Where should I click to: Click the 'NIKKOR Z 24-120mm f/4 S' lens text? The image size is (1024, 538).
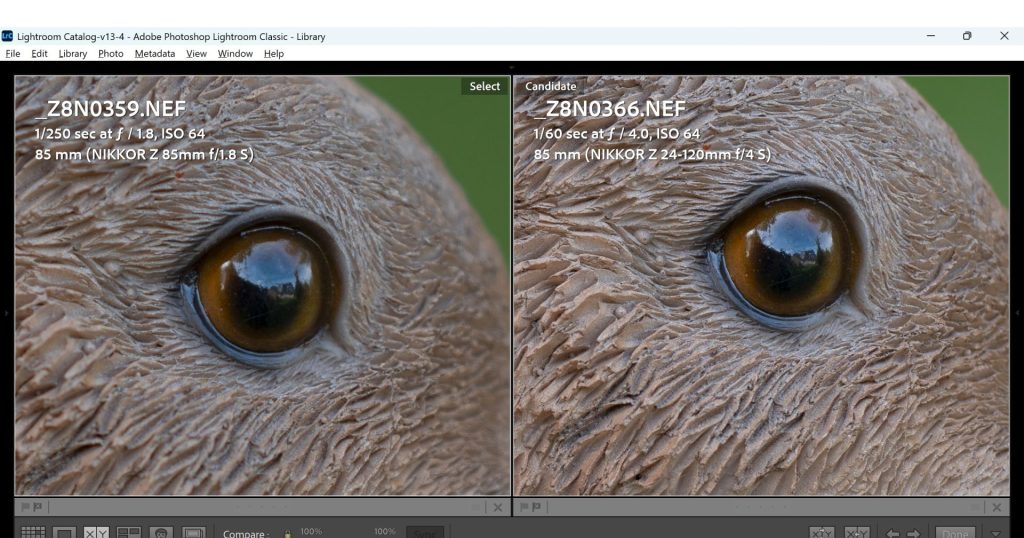coord(678,155)
